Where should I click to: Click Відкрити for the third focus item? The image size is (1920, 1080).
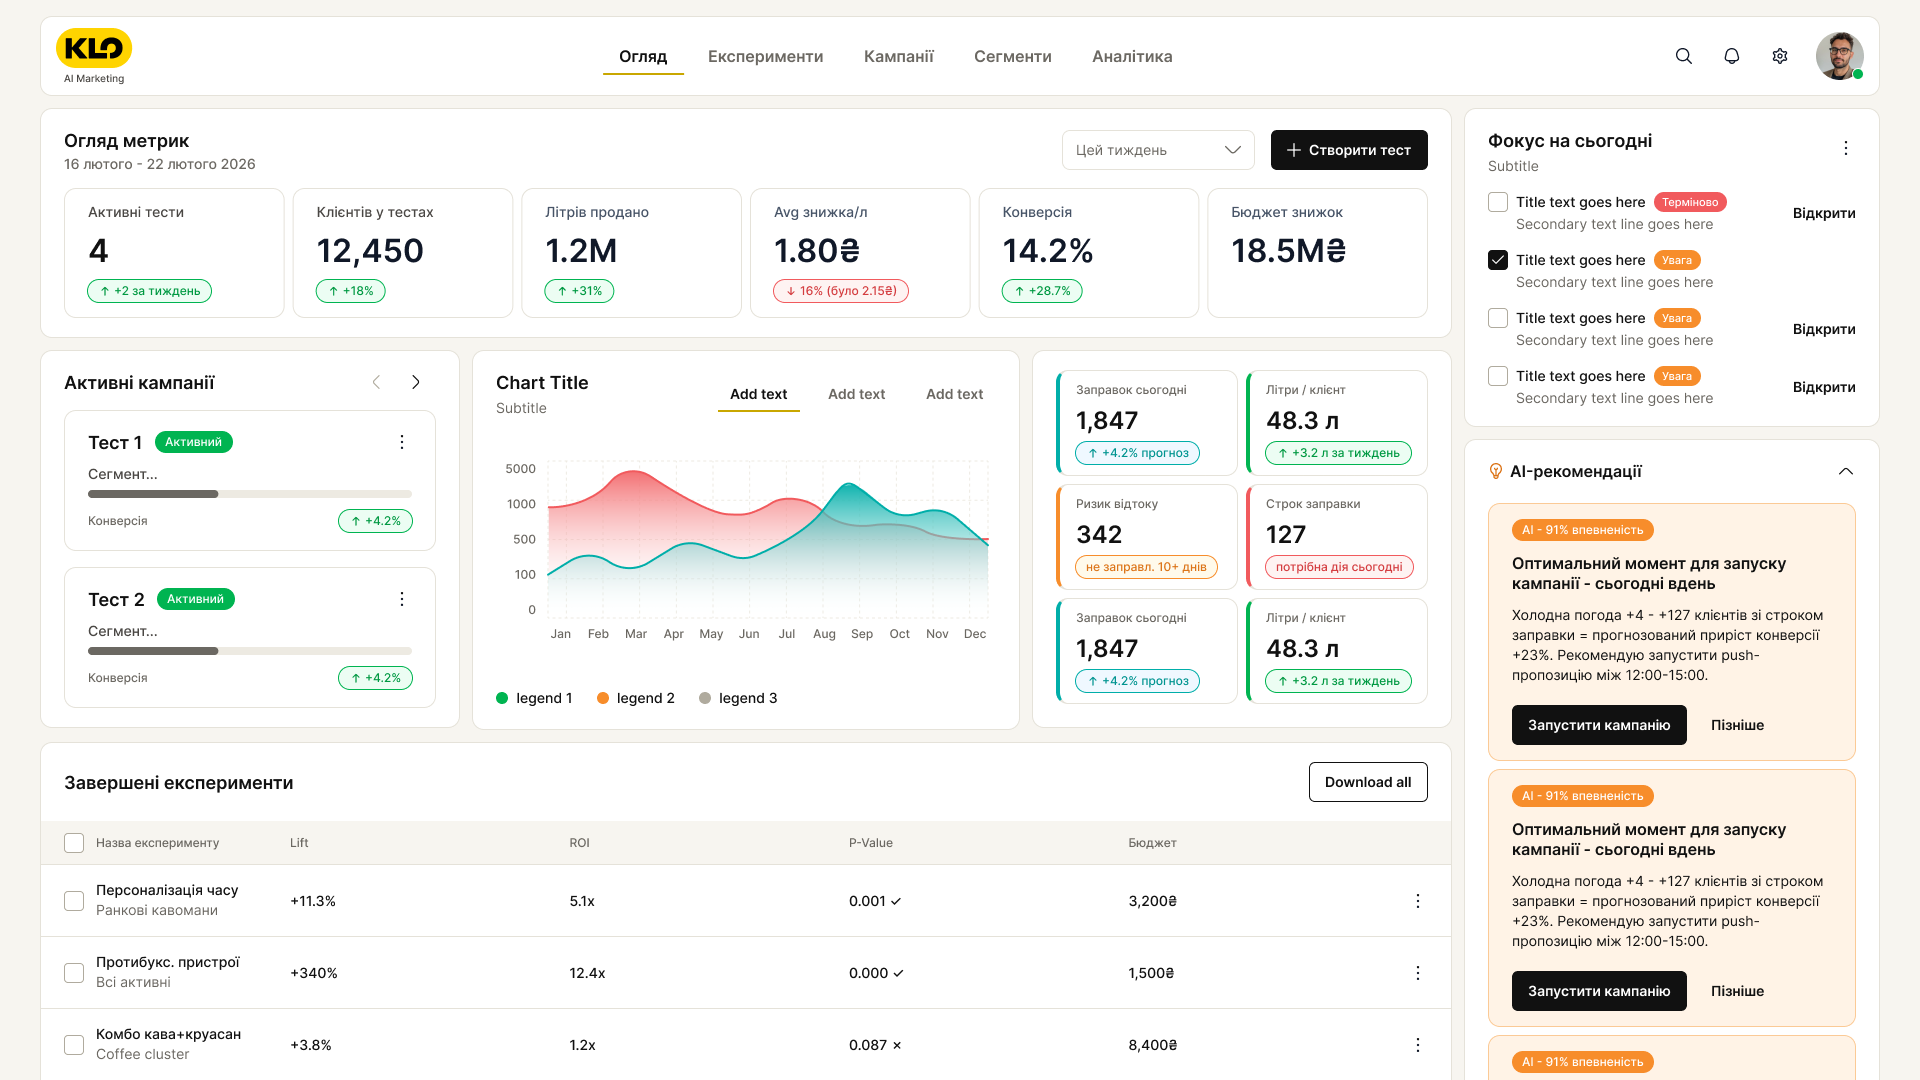click(x=1824, y=329)
